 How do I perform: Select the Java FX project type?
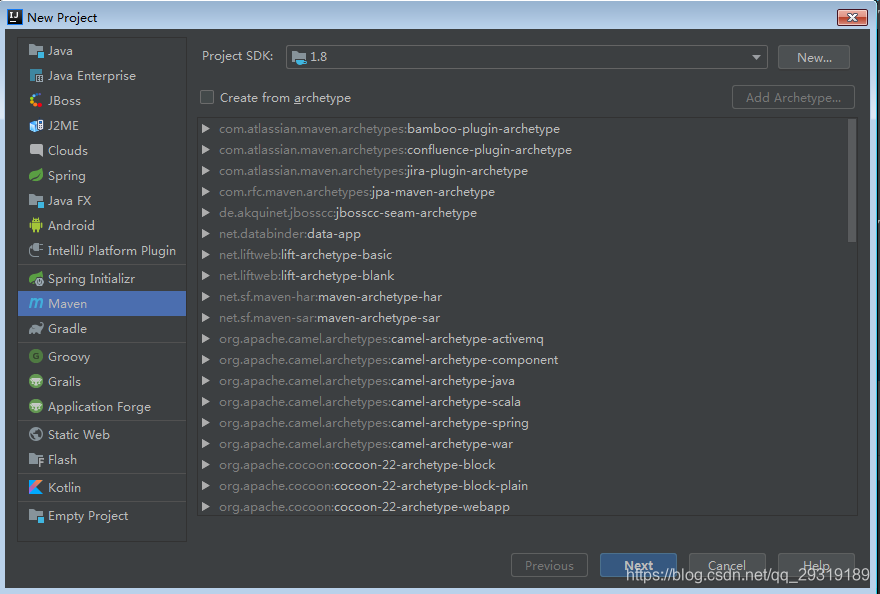(64, 200)
